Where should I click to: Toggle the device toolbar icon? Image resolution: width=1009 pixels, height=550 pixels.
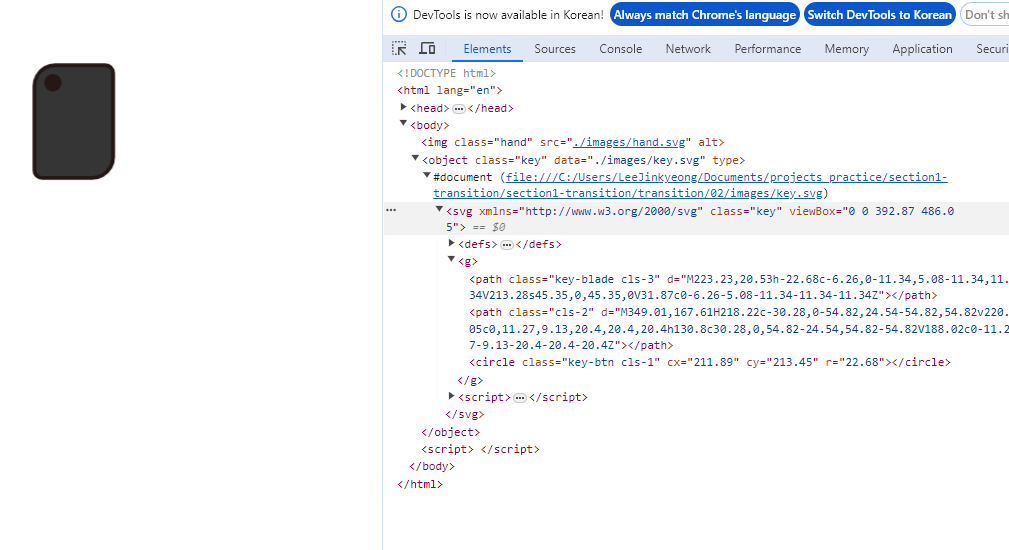pos(427,48)
